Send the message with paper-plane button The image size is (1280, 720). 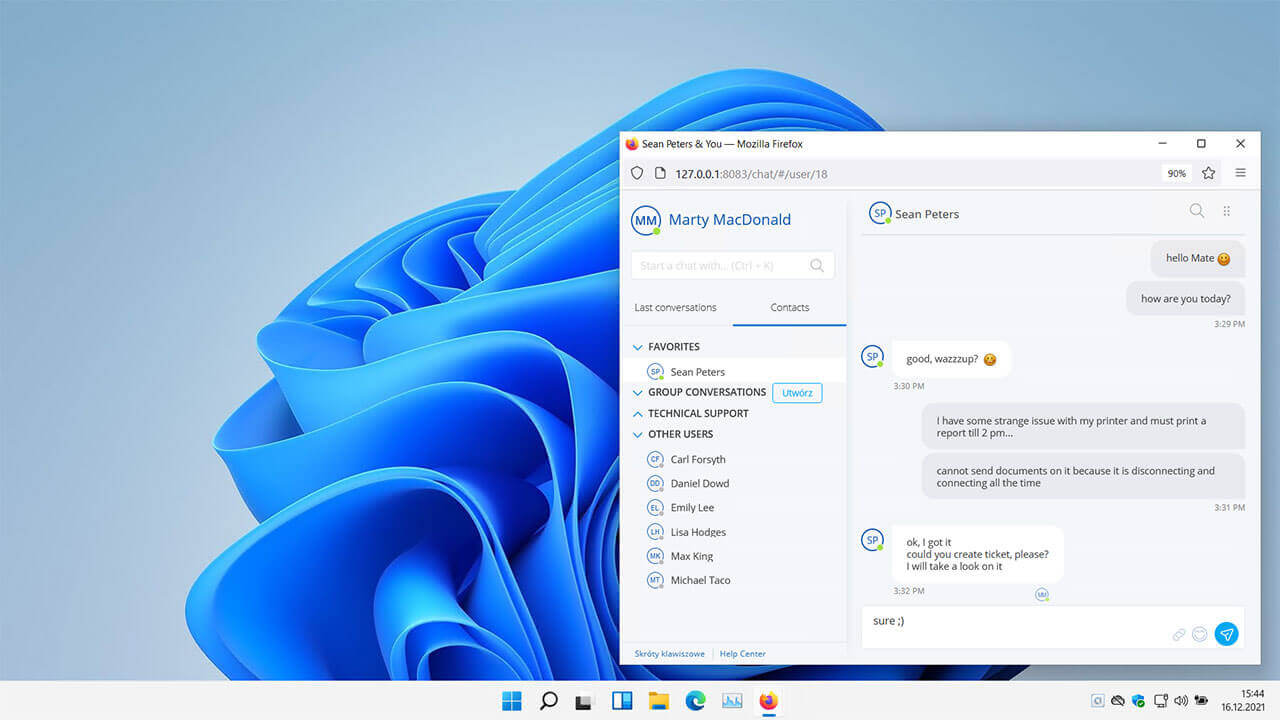[x=1226, y=634]
